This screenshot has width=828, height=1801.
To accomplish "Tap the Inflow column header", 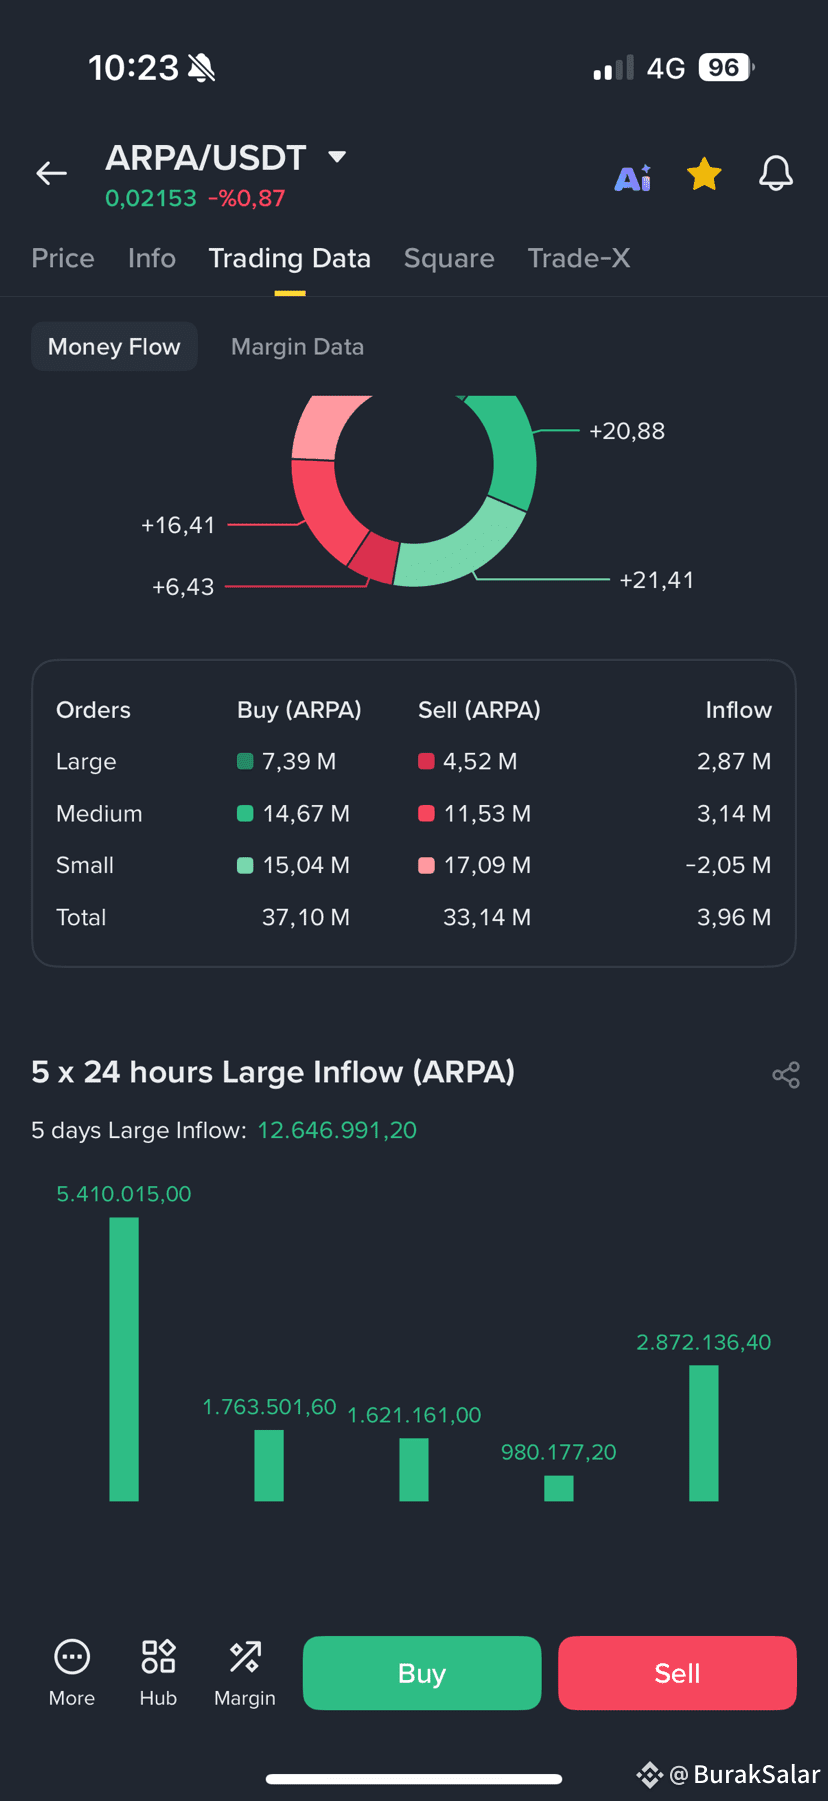I will pyautogui.click(x=739, y=710).
